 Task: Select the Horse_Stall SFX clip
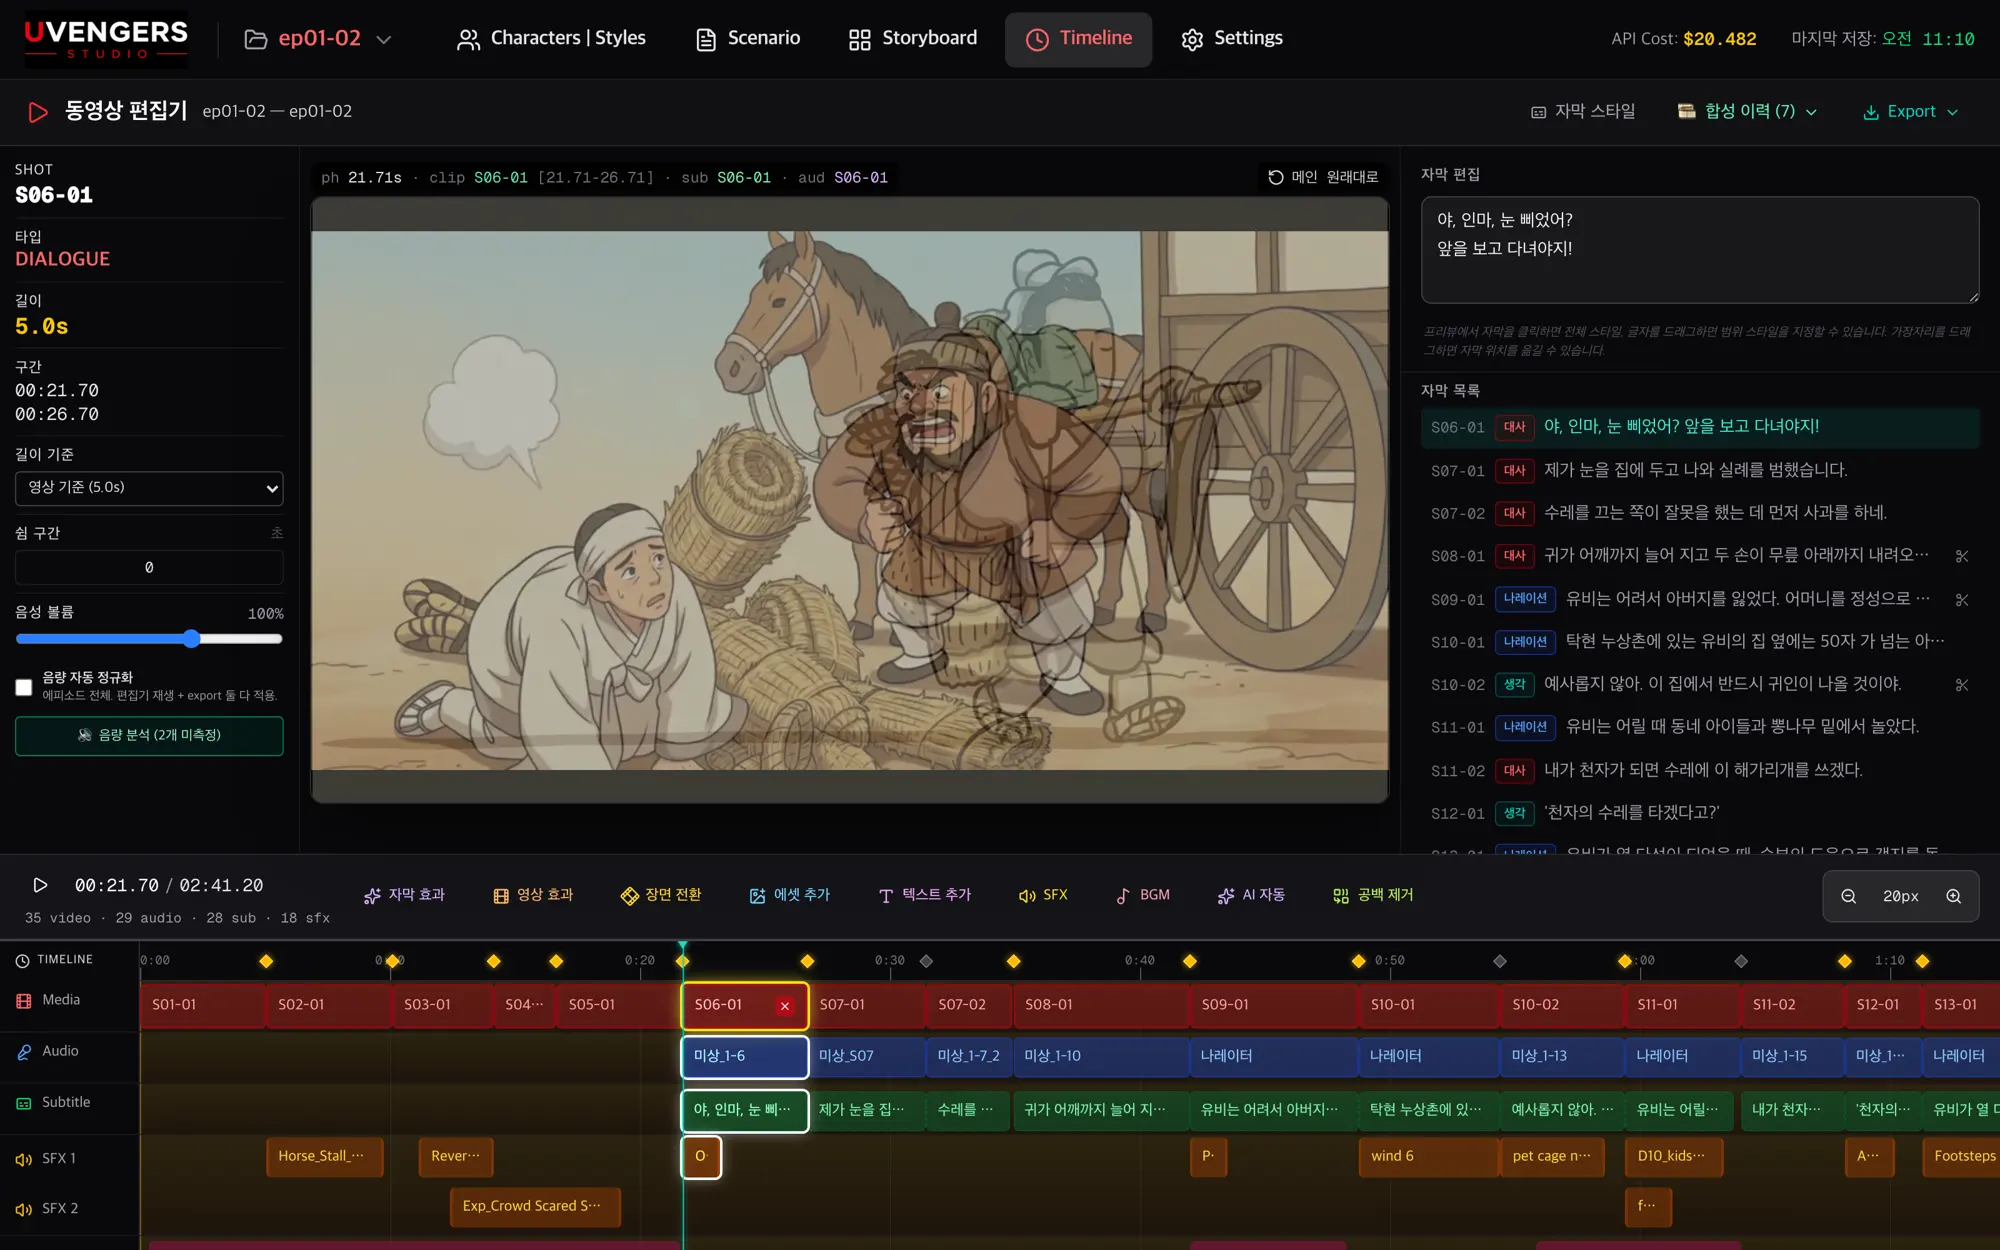[x=324, y=1157]
